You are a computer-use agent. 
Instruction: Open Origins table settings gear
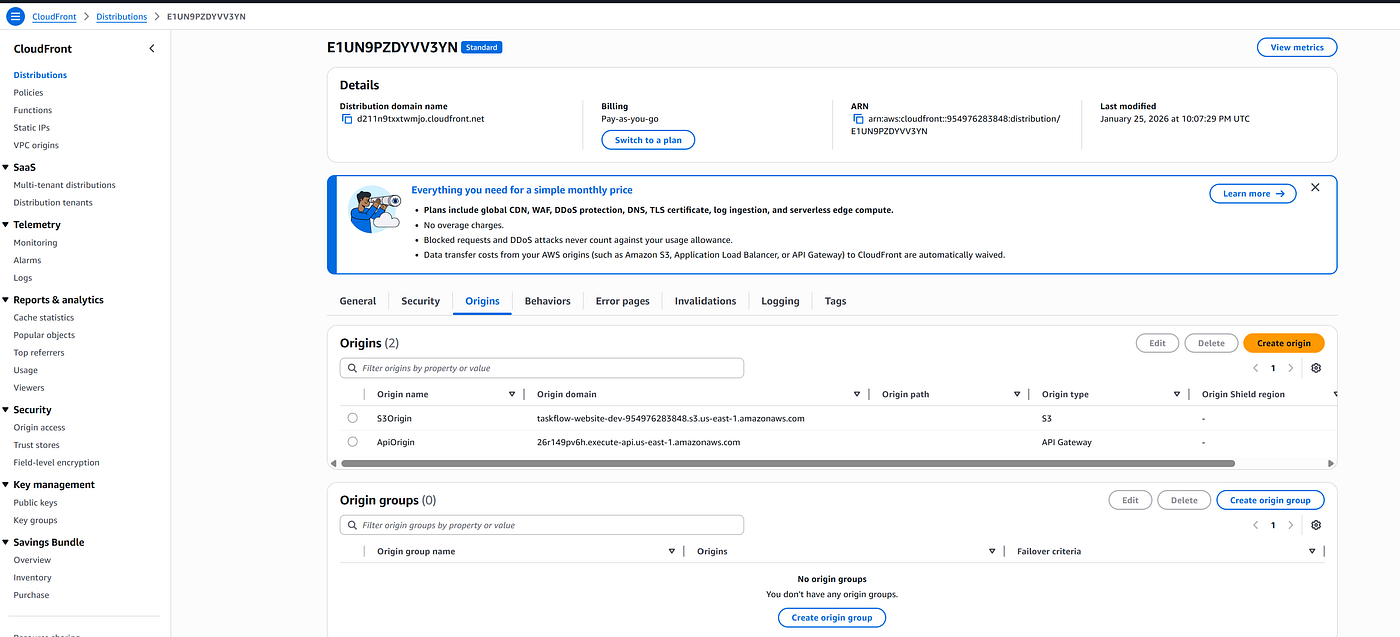pos(1316,368)
